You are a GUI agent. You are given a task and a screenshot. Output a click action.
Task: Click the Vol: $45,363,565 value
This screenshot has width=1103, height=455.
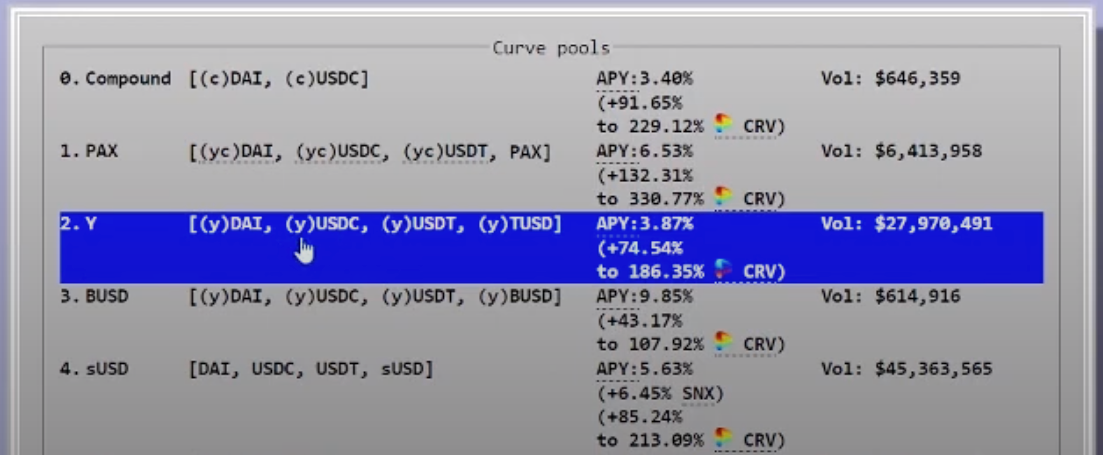907,369
